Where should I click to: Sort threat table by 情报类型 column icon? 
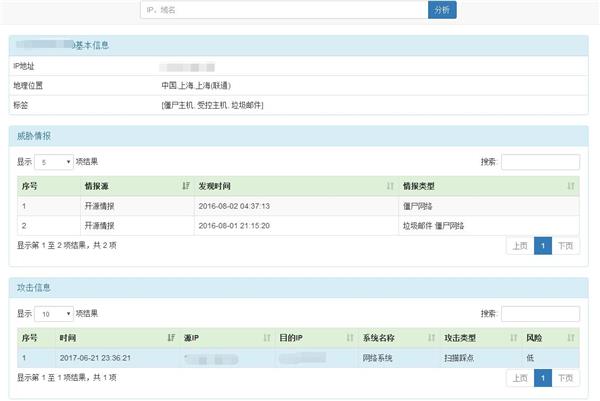coord(571,186)
